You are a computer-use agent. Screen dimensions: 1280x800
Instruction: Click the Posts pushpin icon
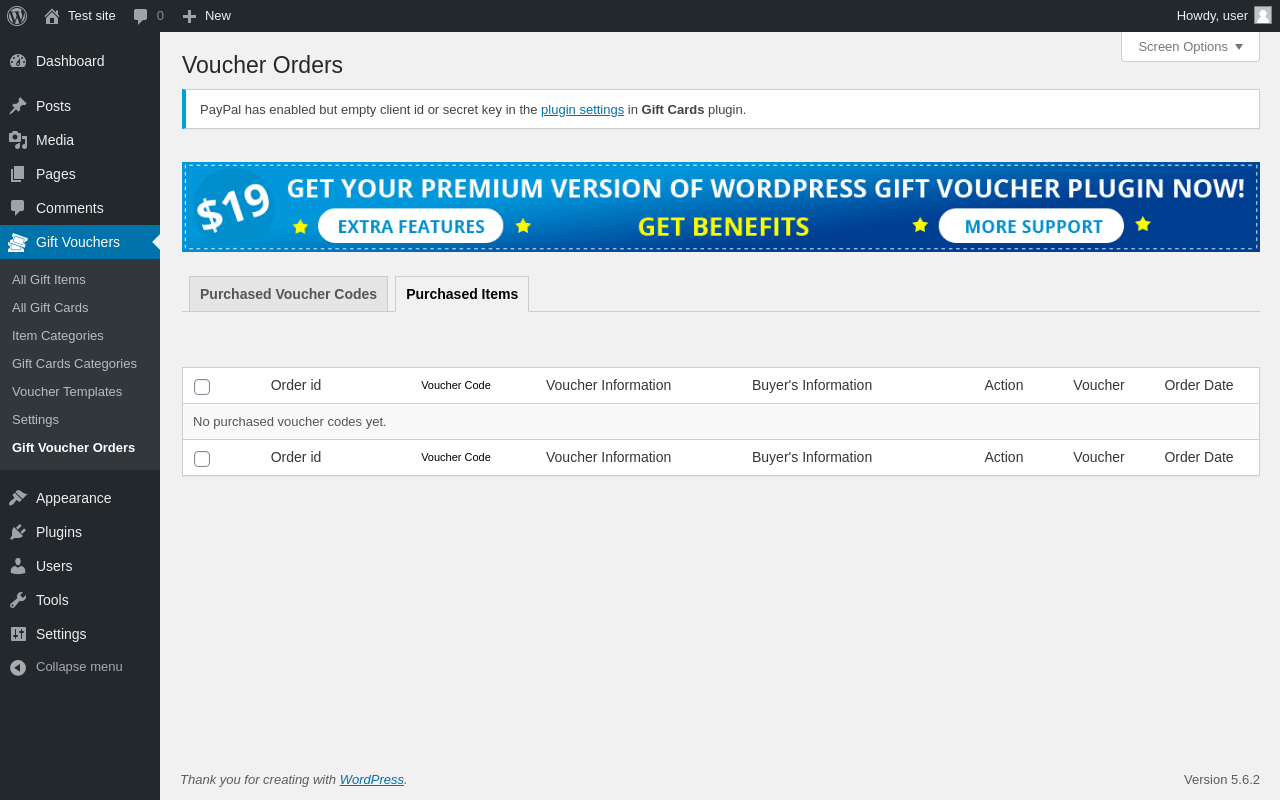(18, 106)
